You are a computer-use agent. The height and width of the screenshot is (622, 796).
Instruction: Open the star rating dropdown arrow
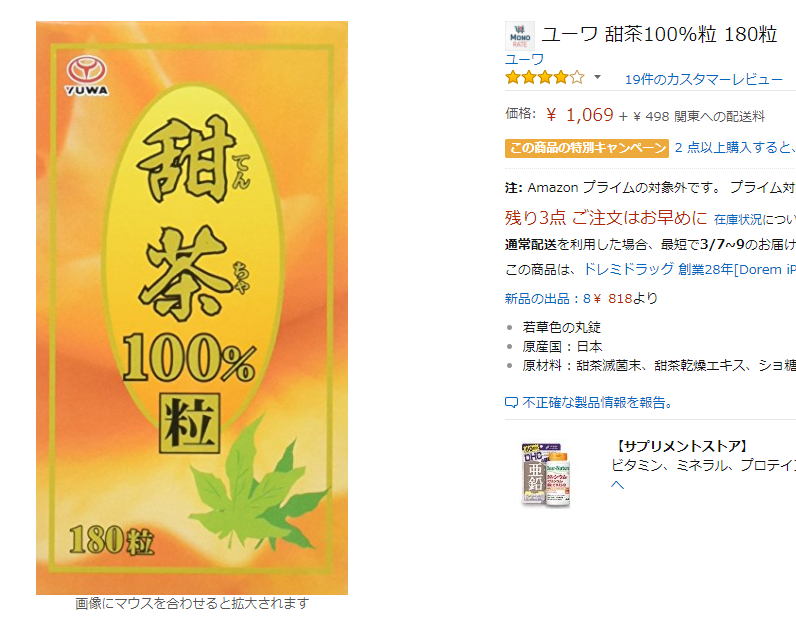pos(598,77)
